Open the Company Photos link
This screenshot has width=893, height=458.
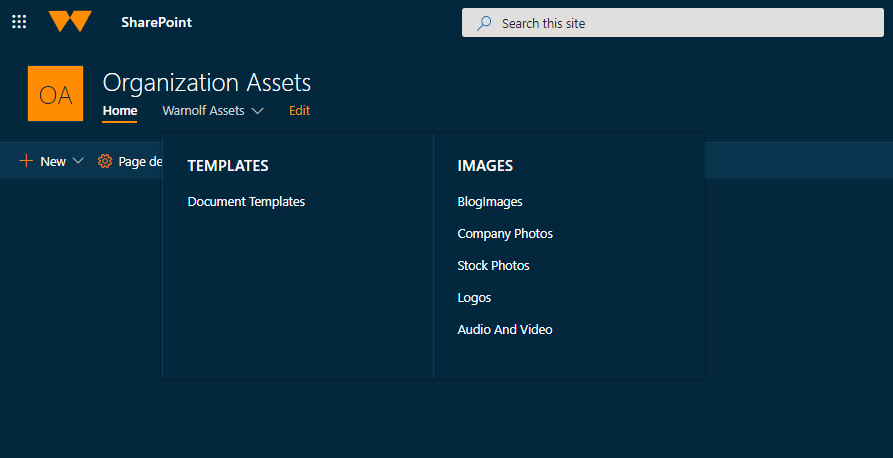[x=505, y=234]
